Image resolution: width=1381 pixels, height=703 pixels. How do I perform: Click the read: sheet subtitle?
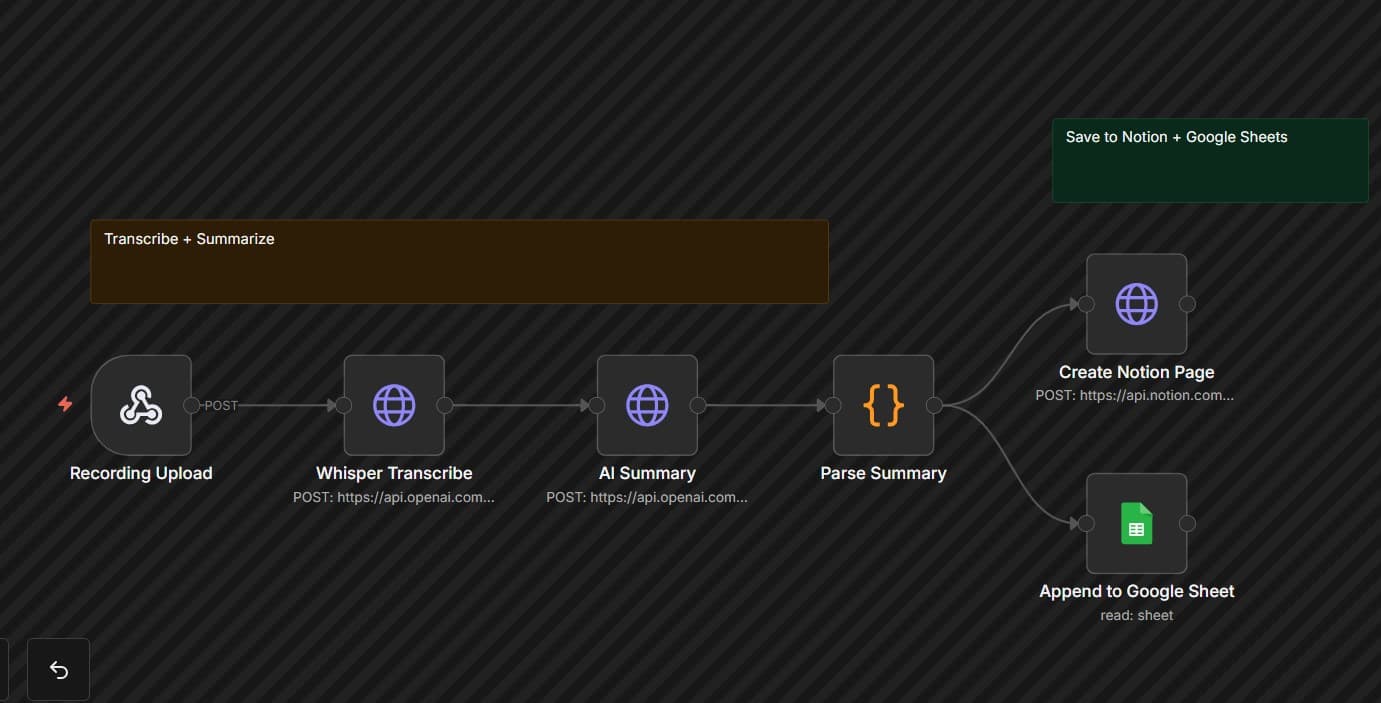[1136, 615]
